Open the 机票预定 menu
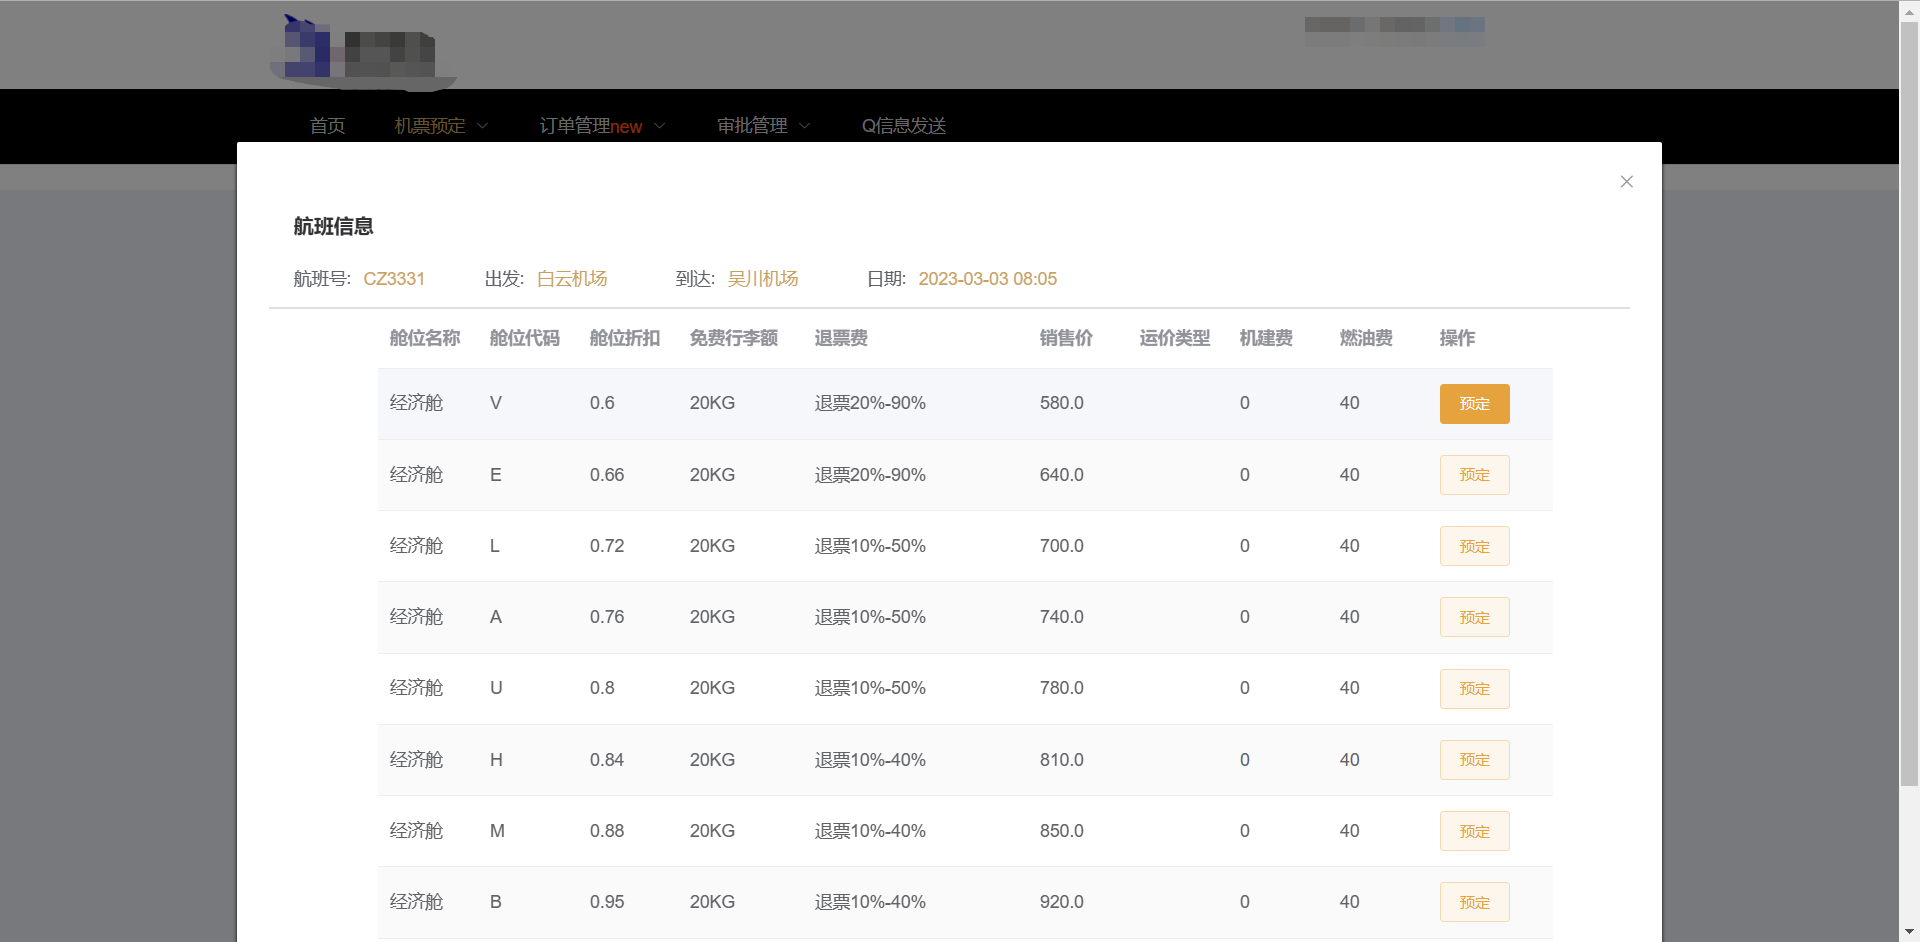 [430, 126]
